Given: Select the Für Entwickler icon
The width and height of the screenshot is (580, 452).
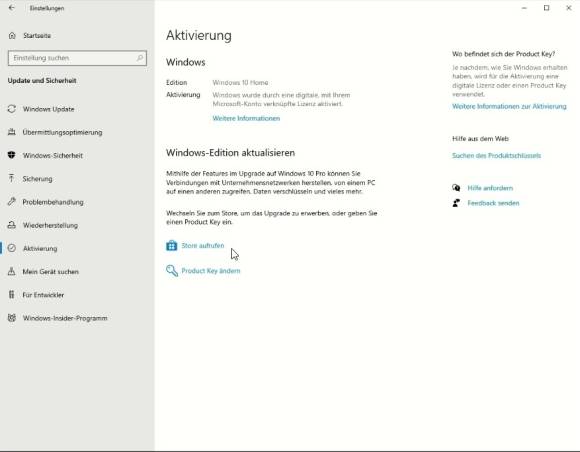Looking at the screenshot, I should click(x=12, y=295).
